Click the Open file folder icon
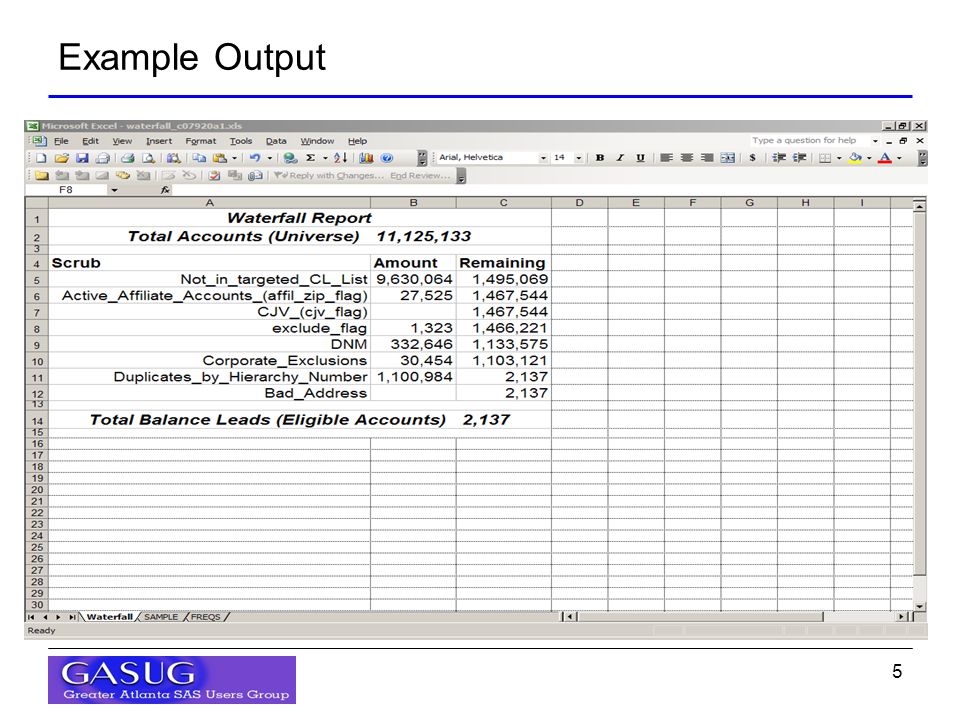The image size is (960, 720). coord(61,158)
